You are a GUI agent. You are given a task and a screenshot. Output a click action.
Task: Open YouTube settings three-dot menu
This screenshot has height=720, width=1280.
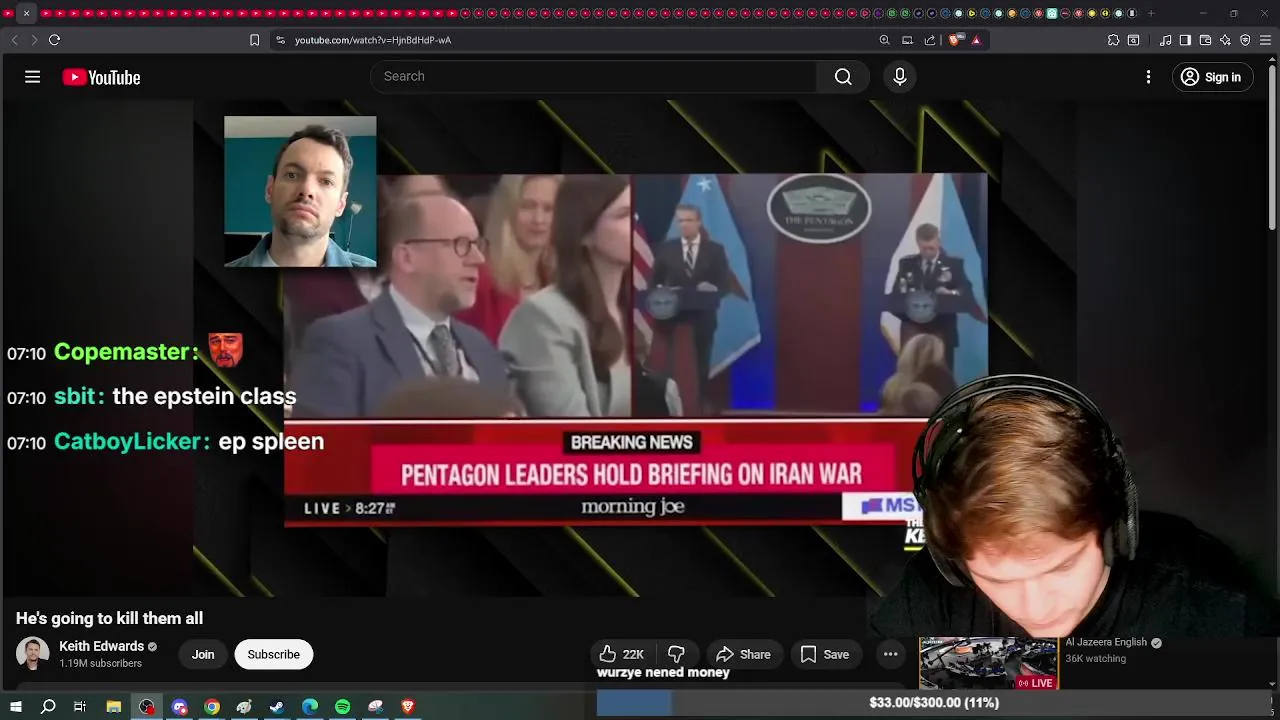pos(1148,77)
